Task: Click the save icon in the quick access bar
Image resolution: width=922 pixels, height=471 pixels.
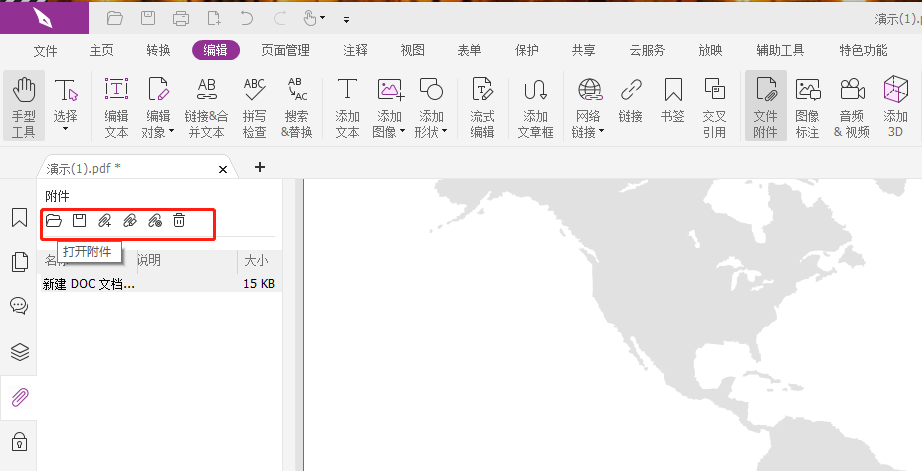Action: point(148,18)
